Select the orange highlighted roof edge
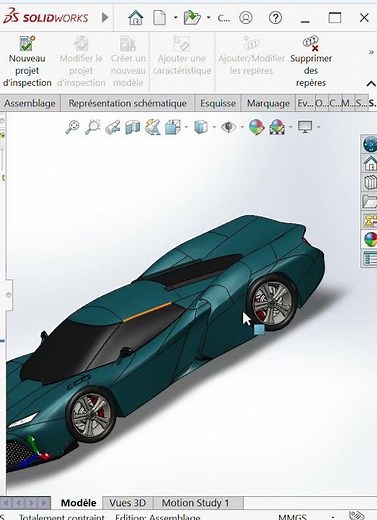The image size is (377, 520). pyautogui.click(x=147, y=312)
